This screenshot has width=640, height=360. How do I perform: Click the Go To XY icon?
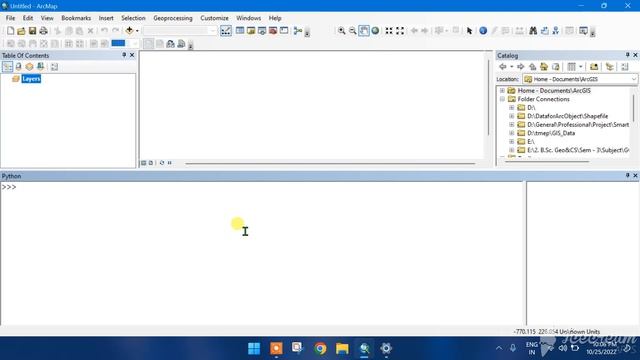click(556, 31)
